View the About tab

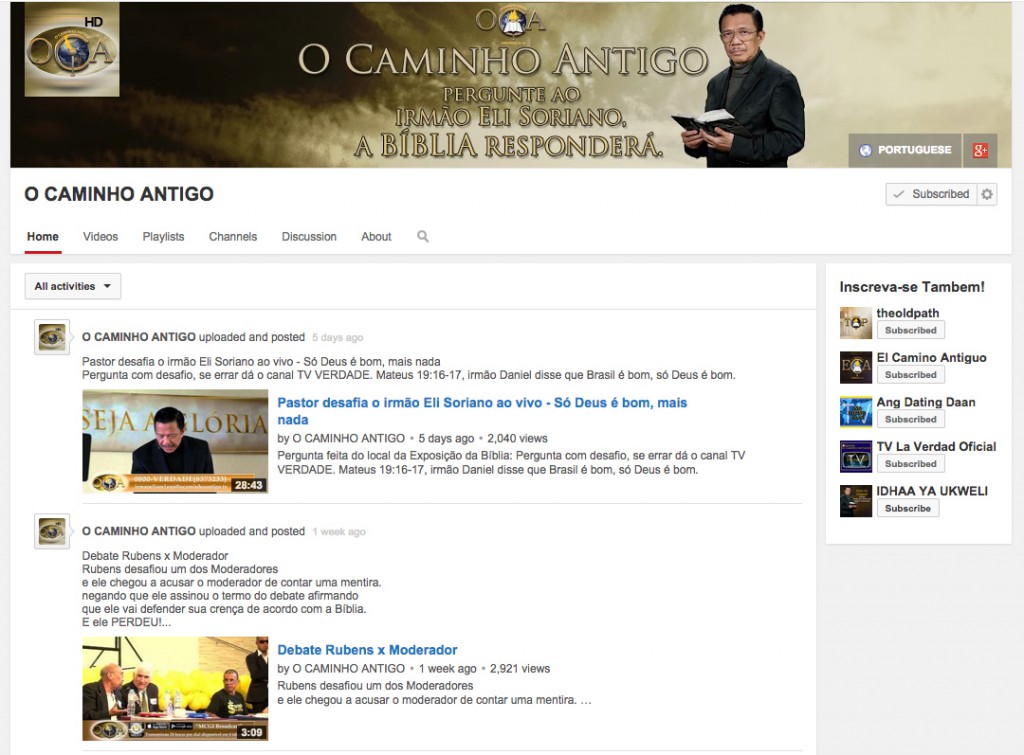[x=376, y=236]
